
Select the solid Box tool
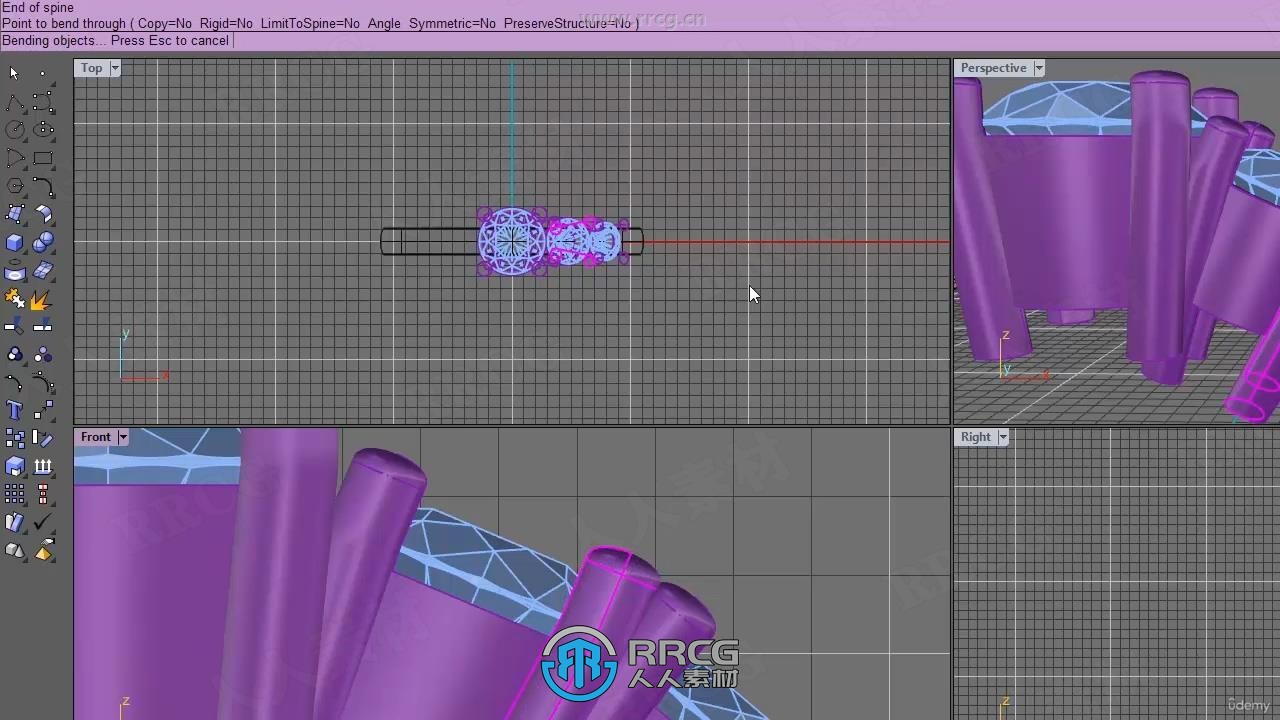click(14, 242)
